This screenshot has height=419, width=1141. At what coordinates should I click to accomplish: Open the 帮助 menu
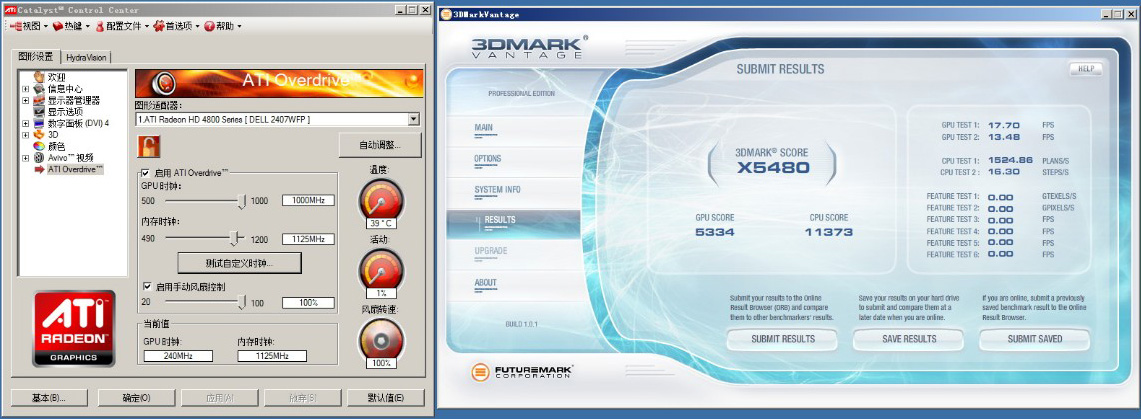click(x=222, y=26)
